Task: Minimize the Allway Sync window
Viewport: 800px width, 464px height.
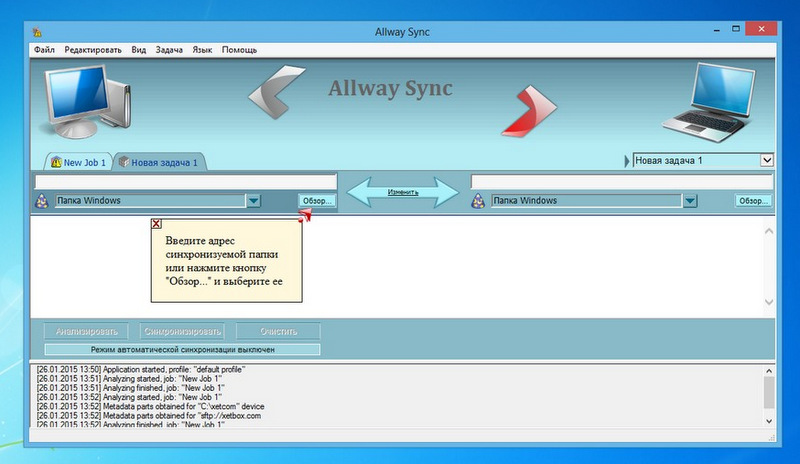Action: point(717,30)
